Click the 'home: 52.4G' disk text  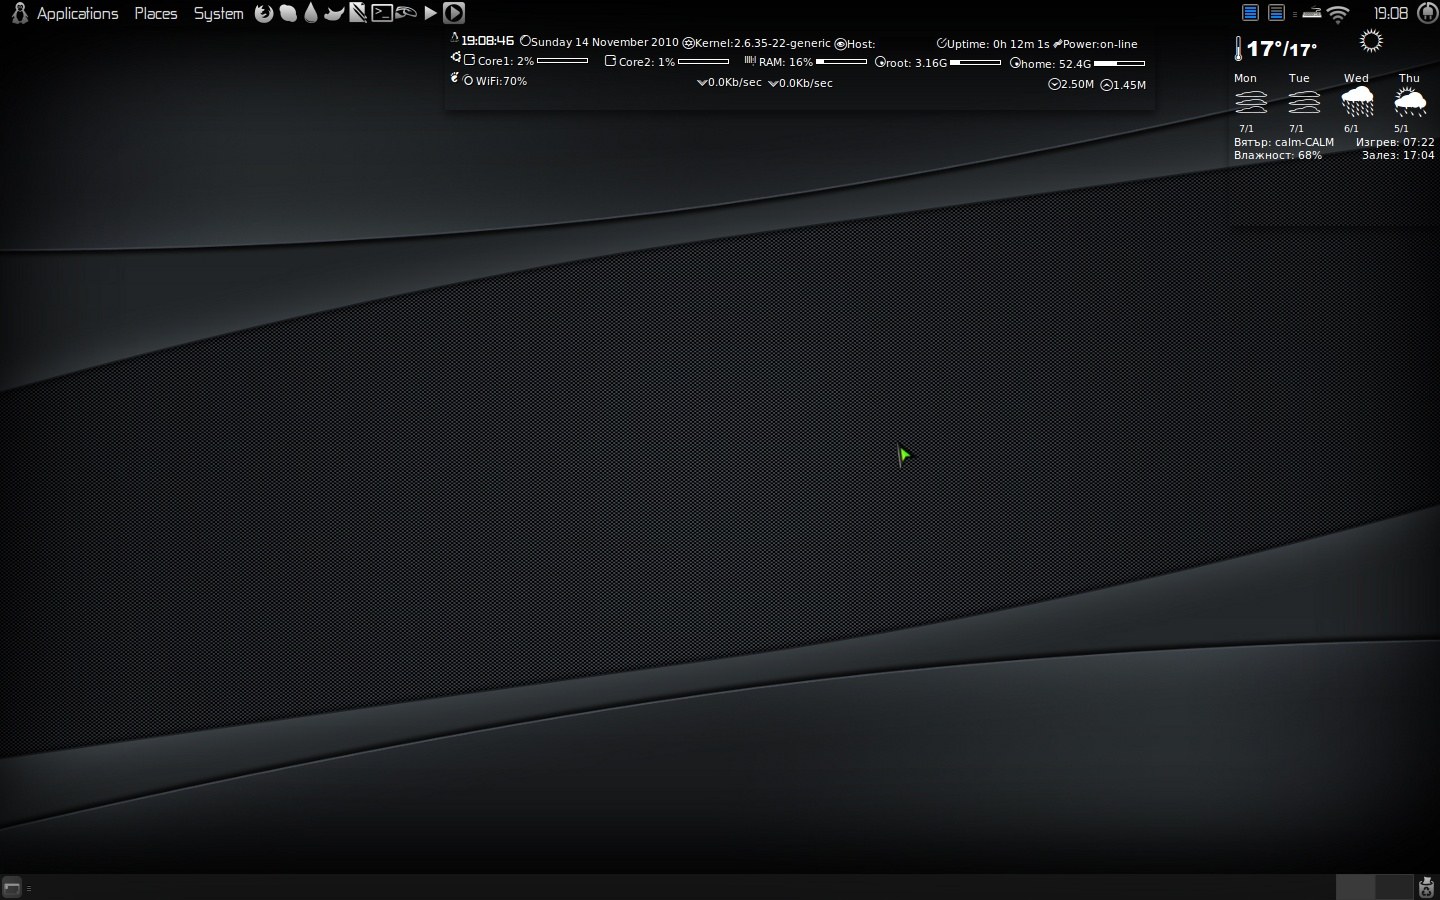click(x=1056, y=64)
